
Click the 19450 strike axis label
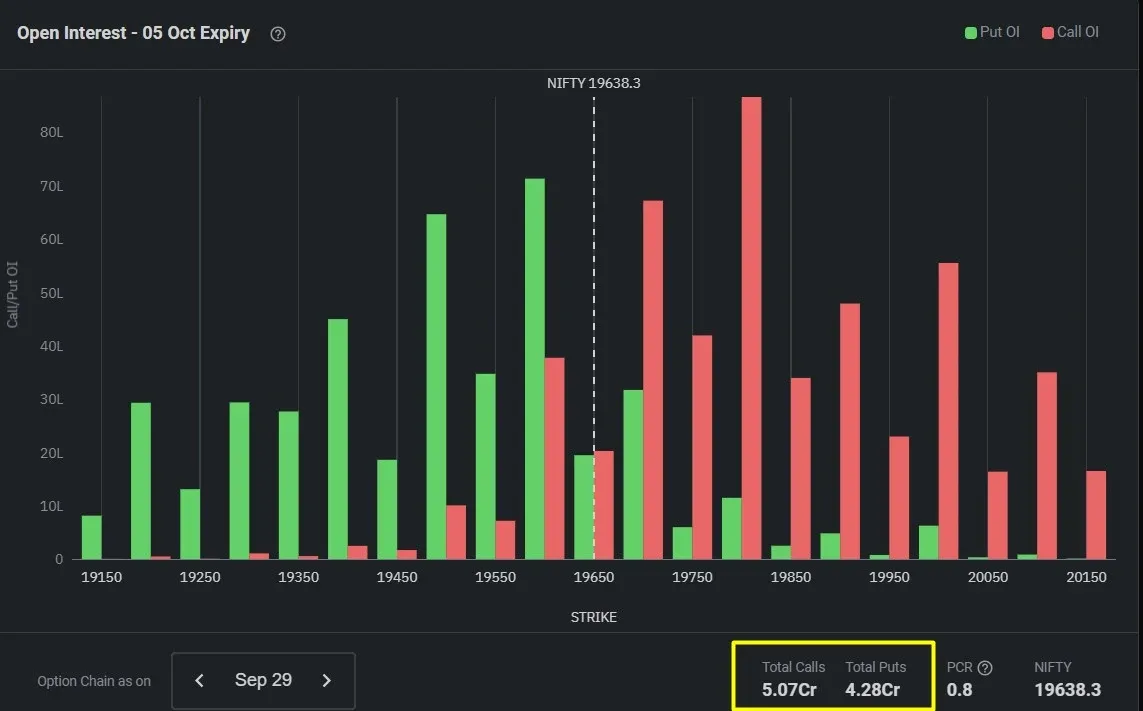(397, 577)
